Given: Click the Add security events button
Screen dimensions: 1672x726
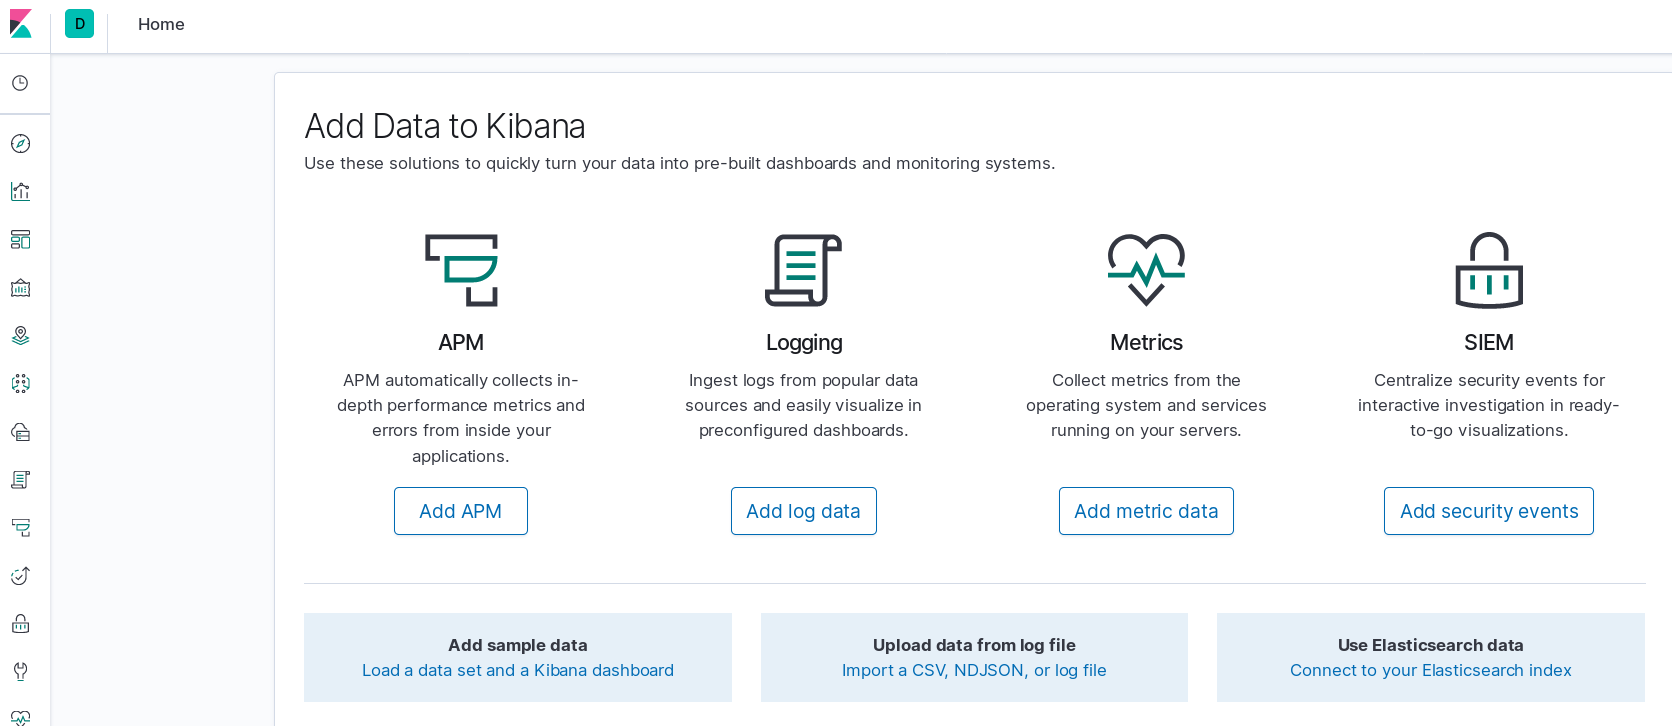Looking at the screenshot, I should [x=1489, y=511].
